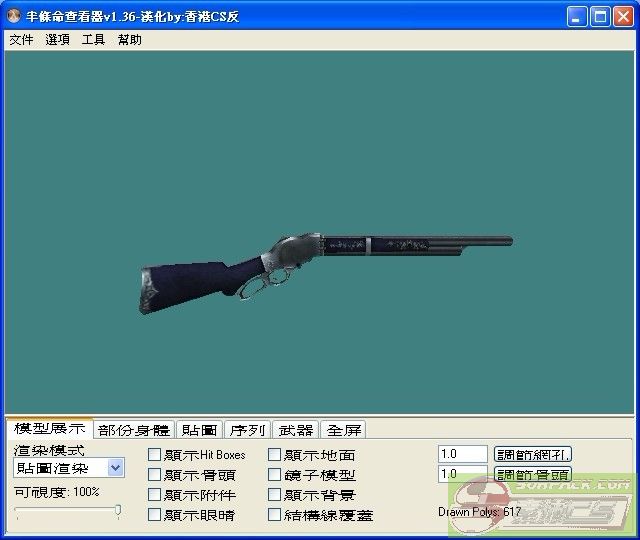The height and width of the screenshot is (540, 640).
Task: Toggle the 結構線覆蓋 checkbox
Action: pyautogui.click(x=275, y=515)
